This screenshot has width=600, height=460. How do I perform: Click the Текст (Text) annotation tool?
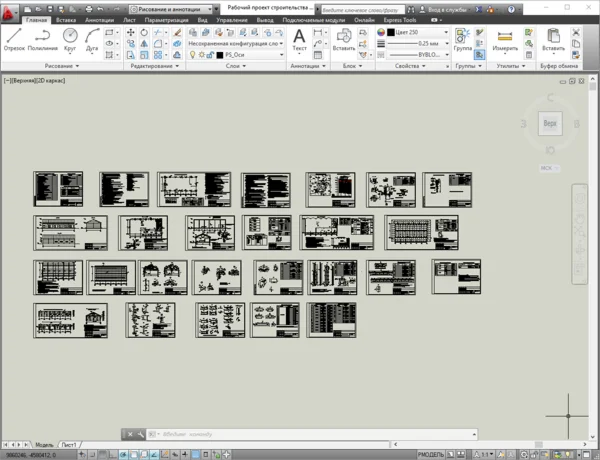[x=299, y=39]
